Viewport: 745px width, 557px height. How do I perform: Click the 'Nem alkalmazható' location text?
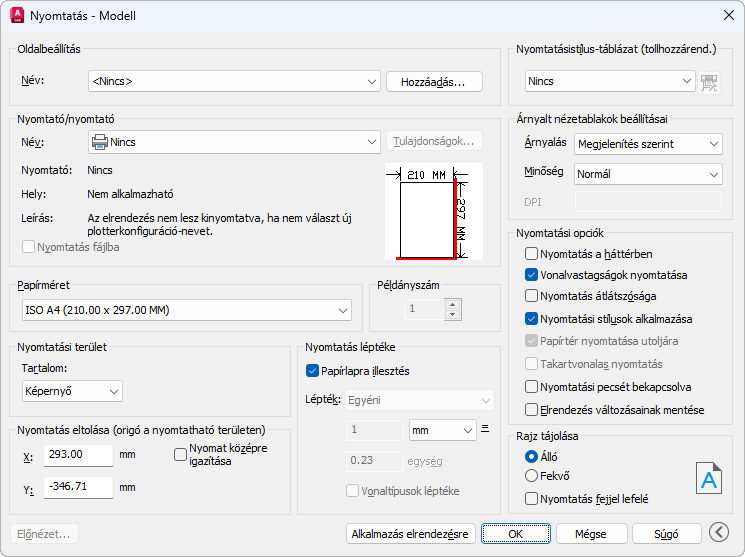coord(130,194)
